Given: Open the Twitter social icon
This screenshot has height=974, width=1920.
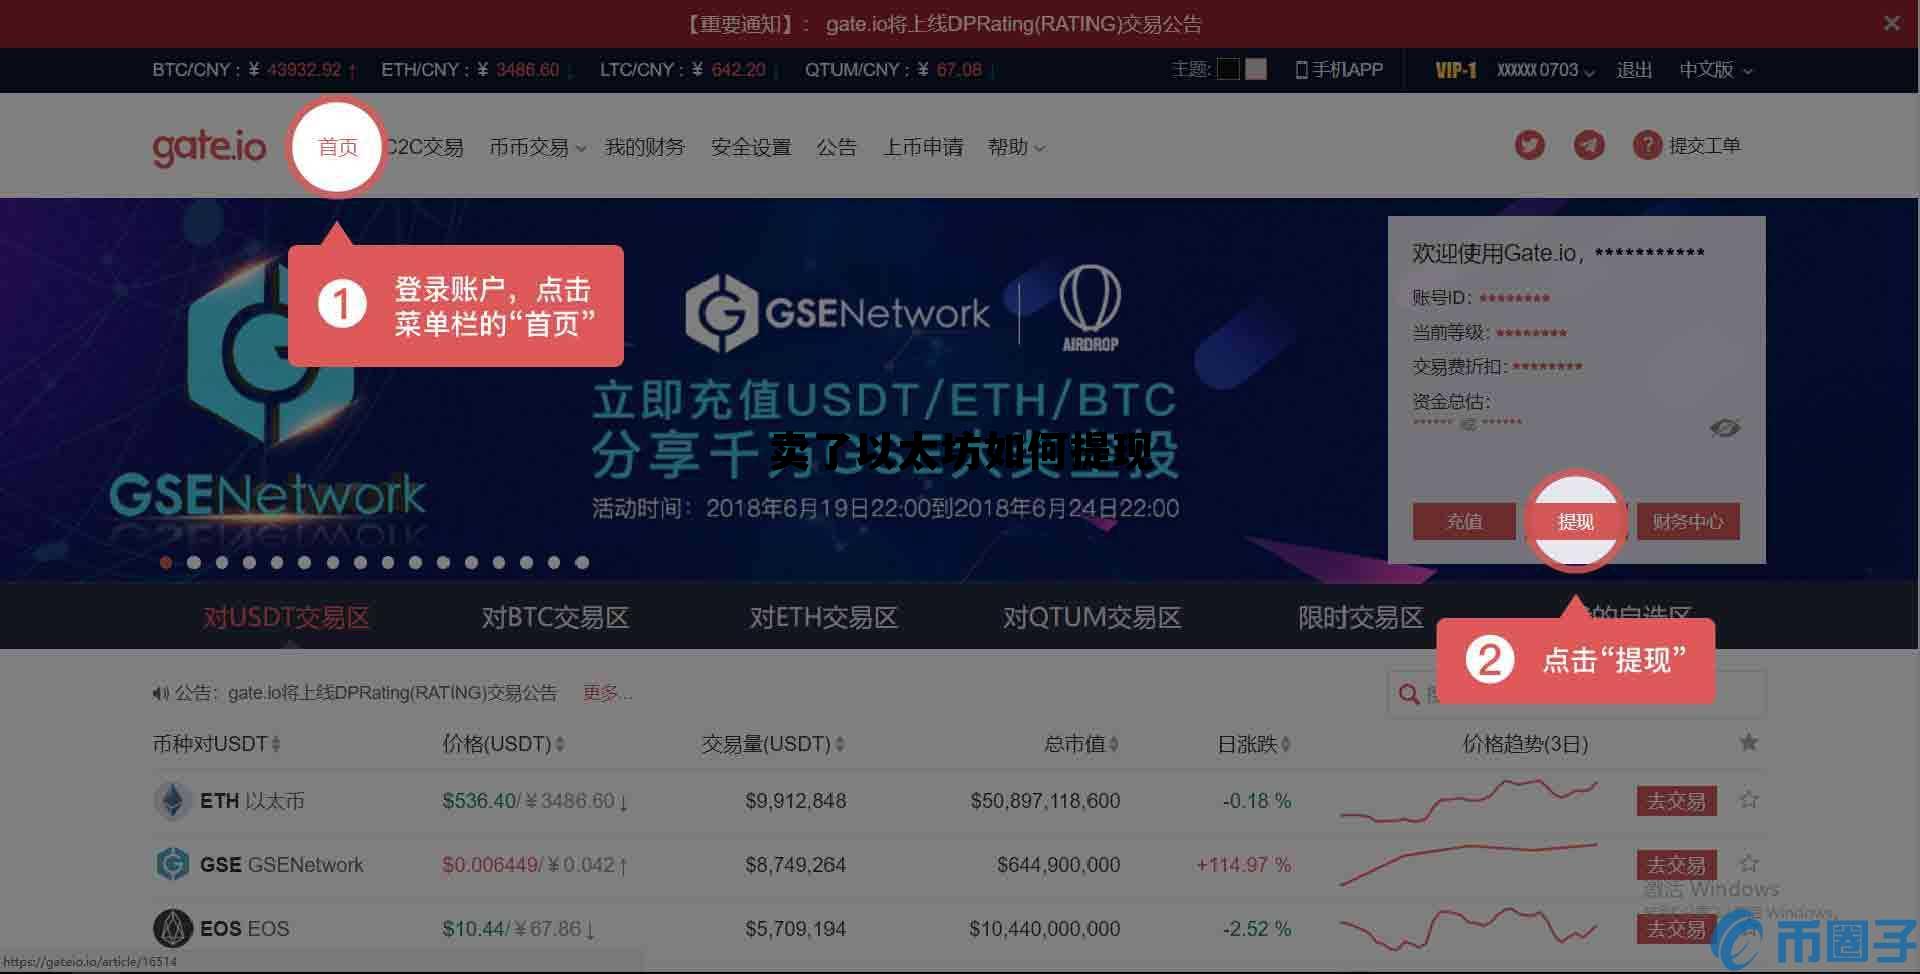Looking at the screenshot, I should click(x=1529, y=145).
